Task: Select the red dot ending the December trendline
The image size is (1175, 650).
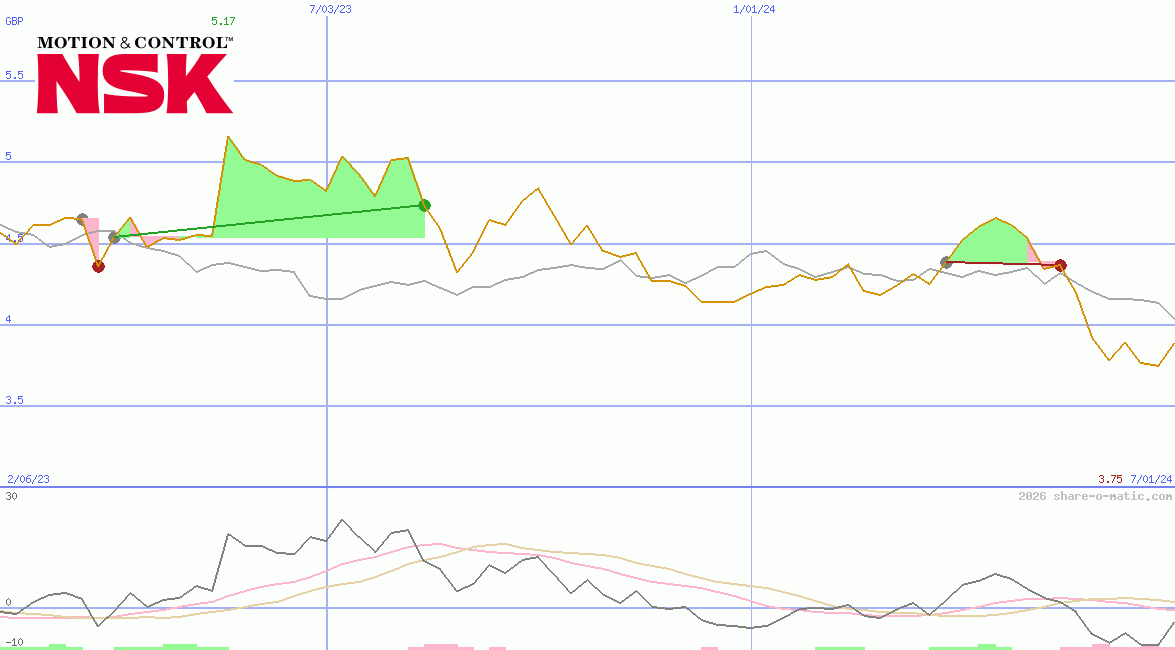Action: (1060, 264)
